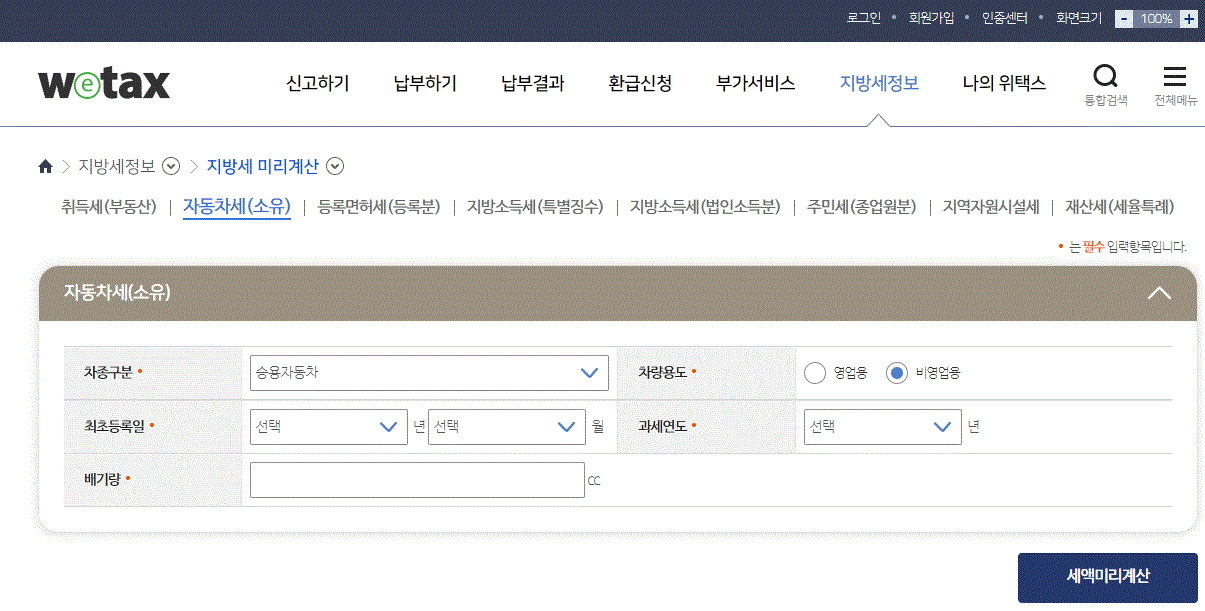The width and height of the screenshot is (1205, 611).
Task: Click the 지방세 미리계산 breadcrumb link
Action: point(263,166)
